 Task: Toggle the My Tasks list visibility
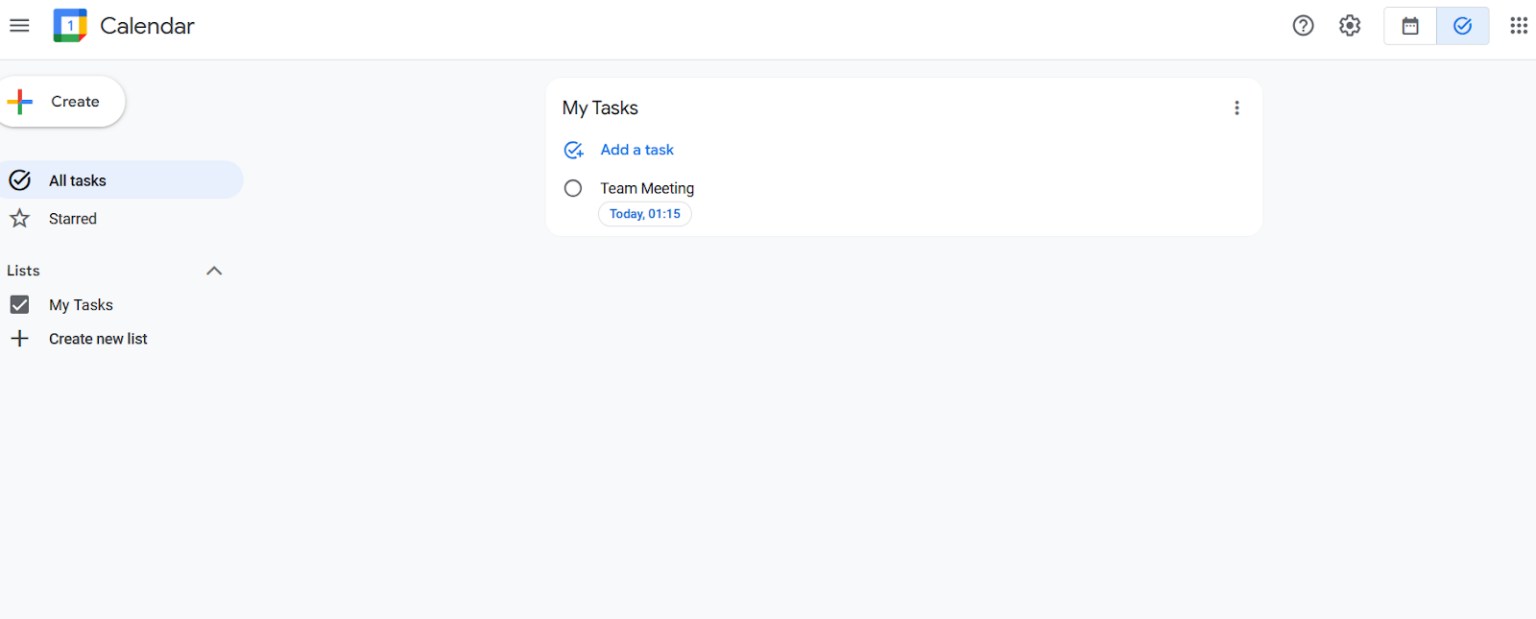click(19, 304)
